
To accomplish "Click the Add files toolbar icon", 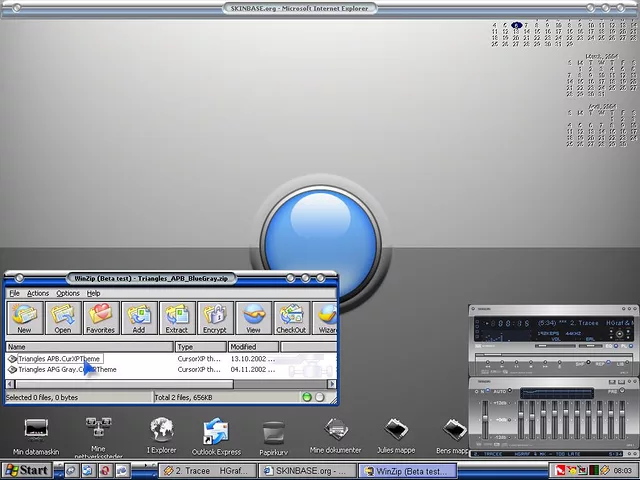I will pos(139,318).
